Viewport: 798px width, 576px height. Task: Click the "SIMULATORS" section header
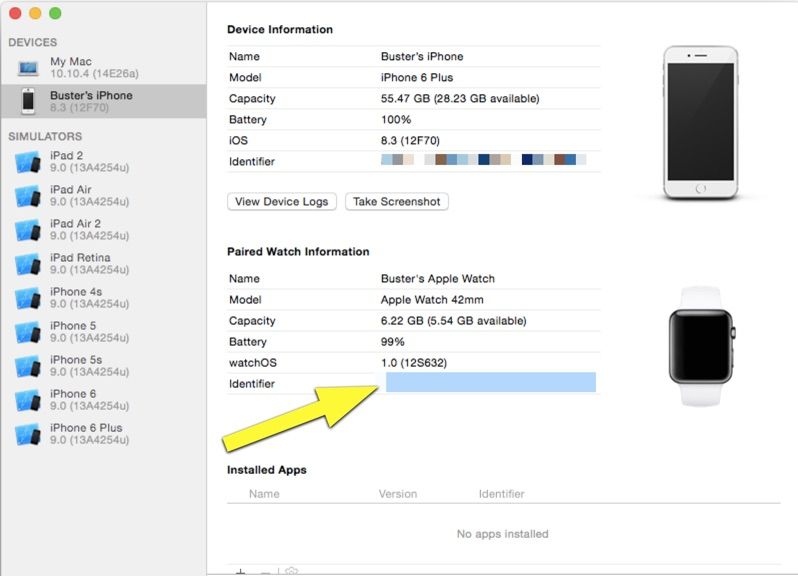(45, 136)
